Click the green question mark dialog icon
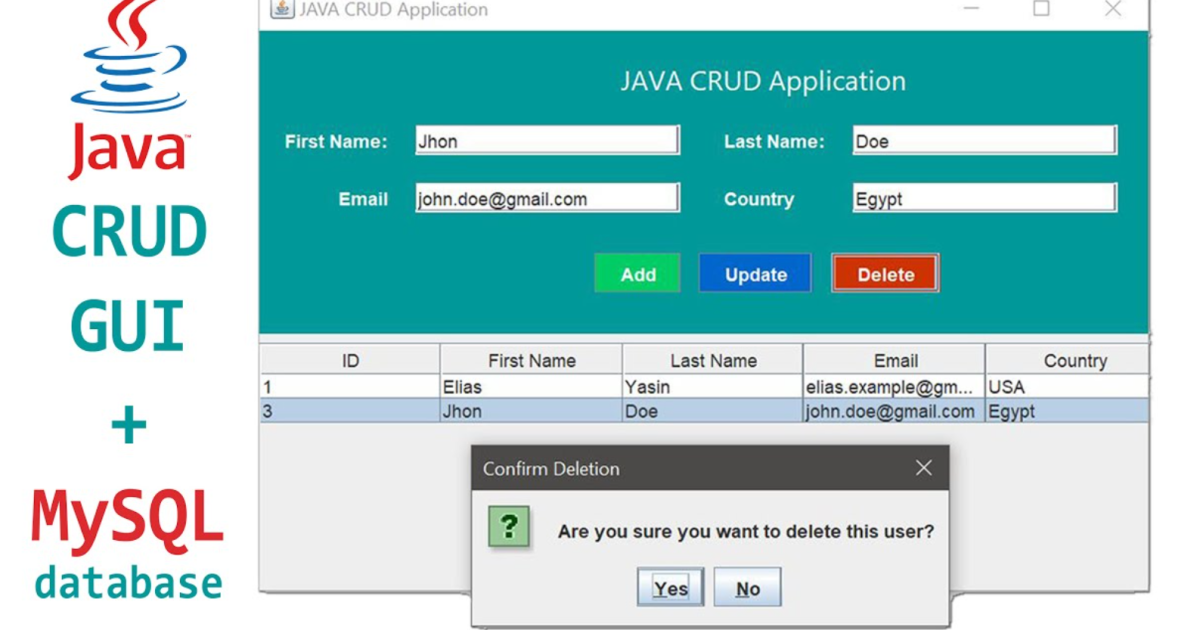This screenshot has height=630, width=1200. [510, 525]
